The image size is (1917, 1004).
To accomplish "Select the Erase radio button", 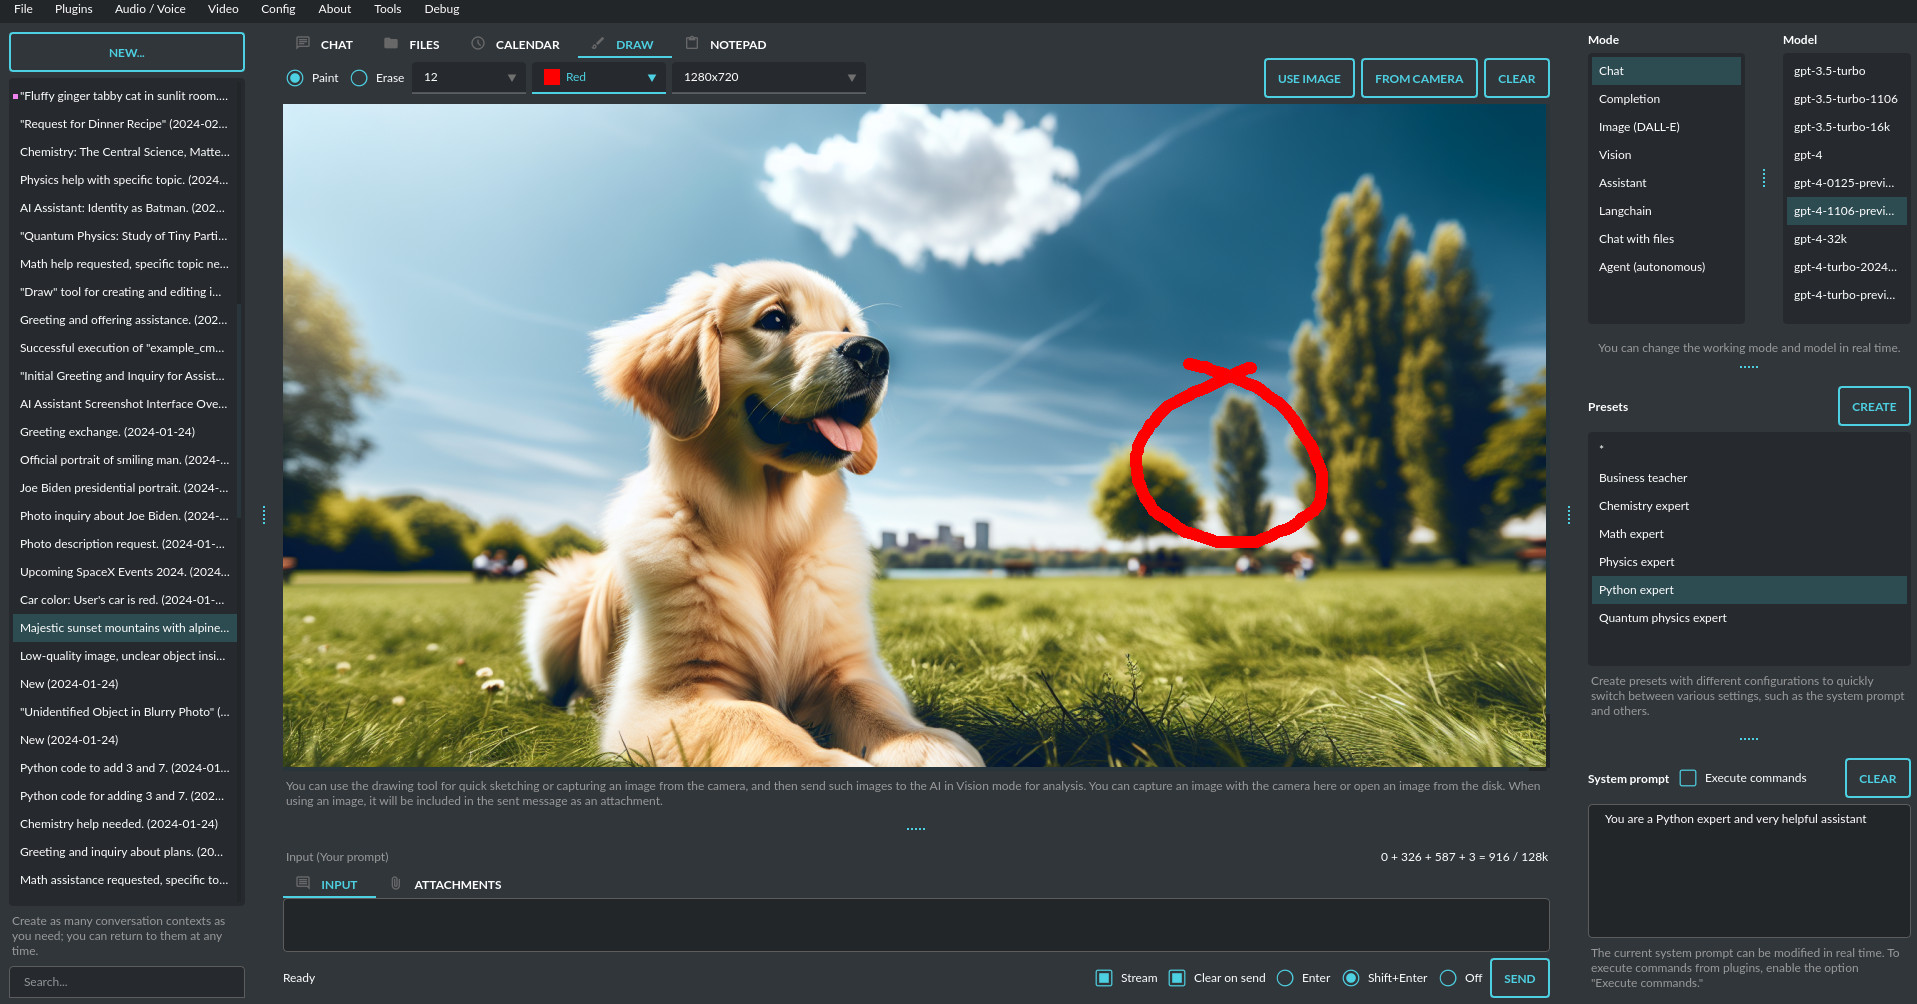I will [358, 77].
